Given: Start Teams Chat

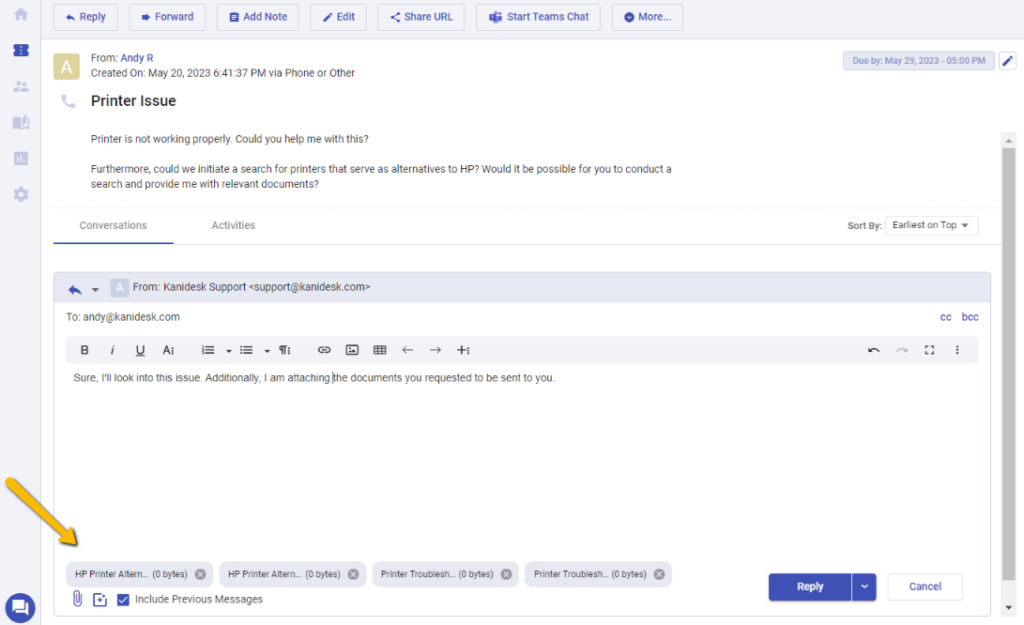Looking at the screenshot, I should (539, 17).
